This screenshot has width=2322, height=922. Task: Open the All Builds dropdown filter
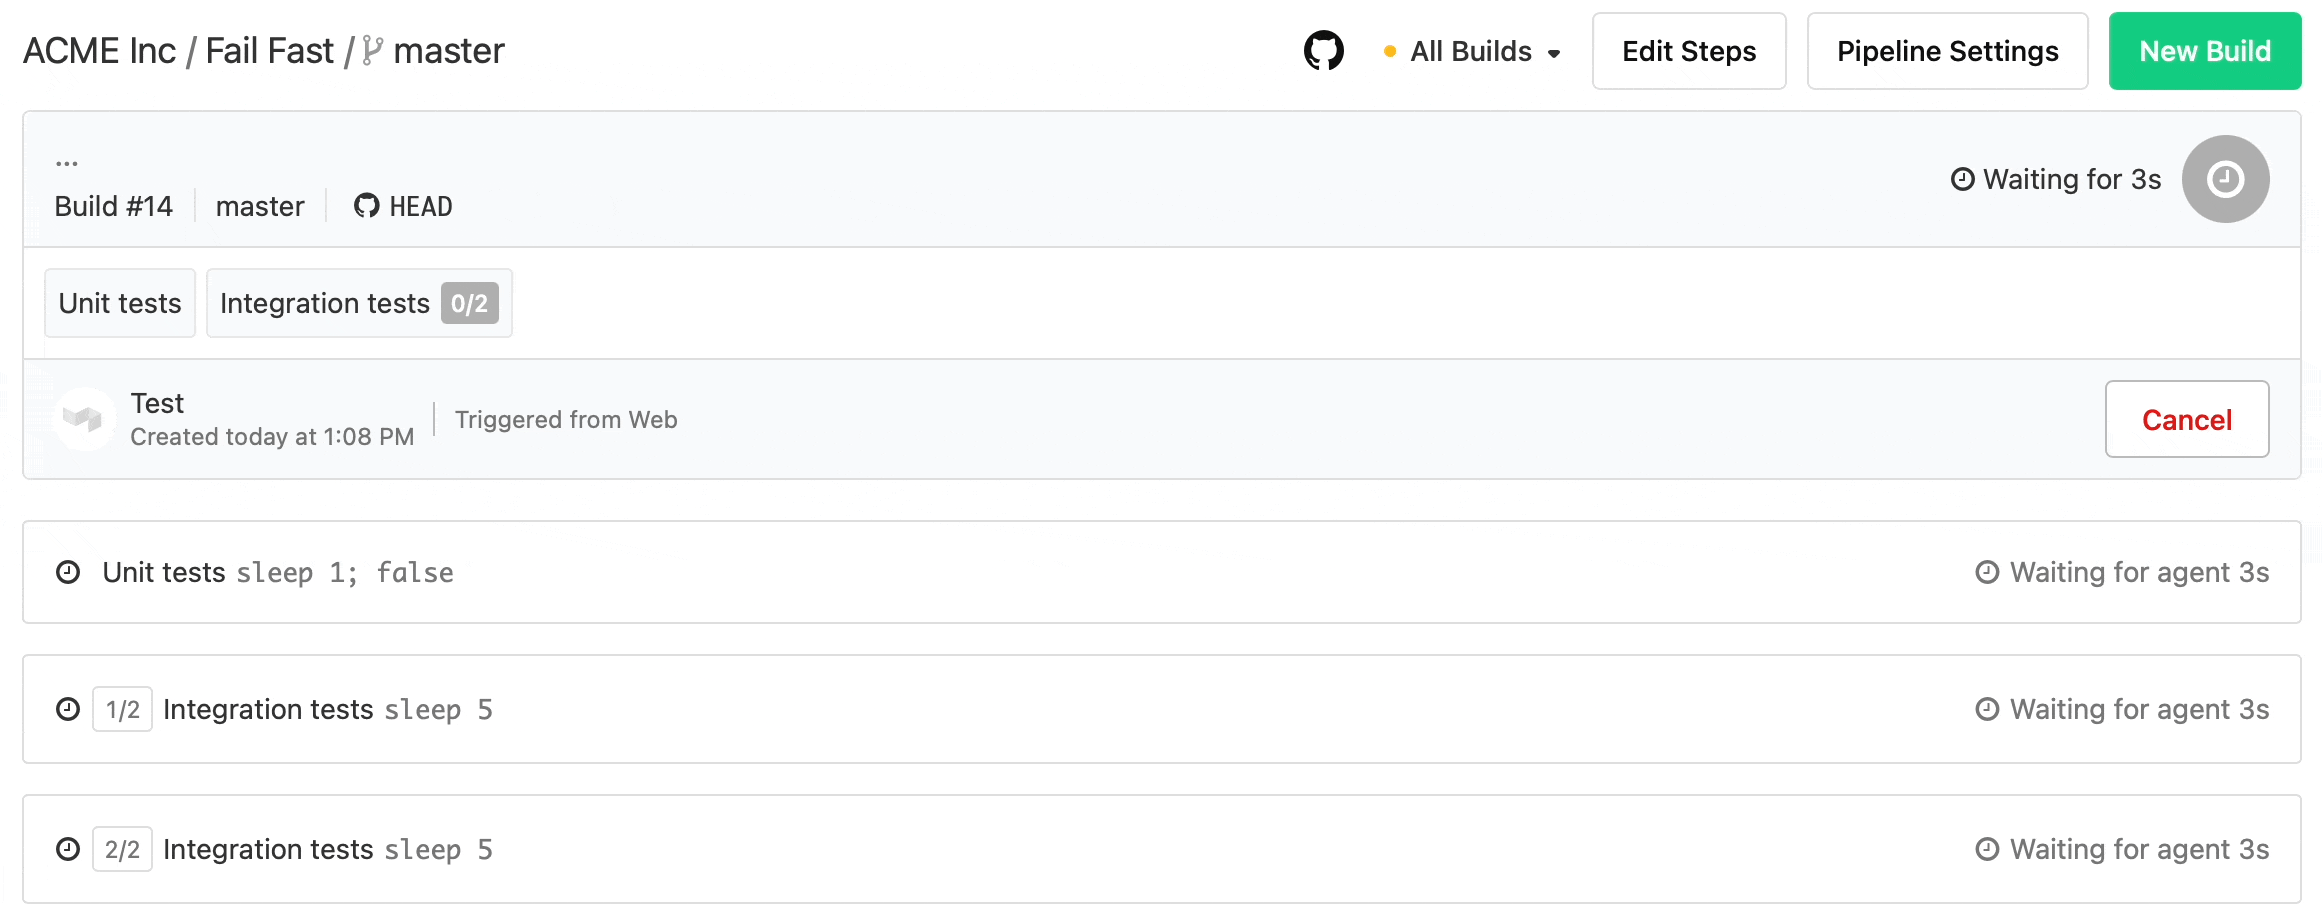(x=1472, y=51)
